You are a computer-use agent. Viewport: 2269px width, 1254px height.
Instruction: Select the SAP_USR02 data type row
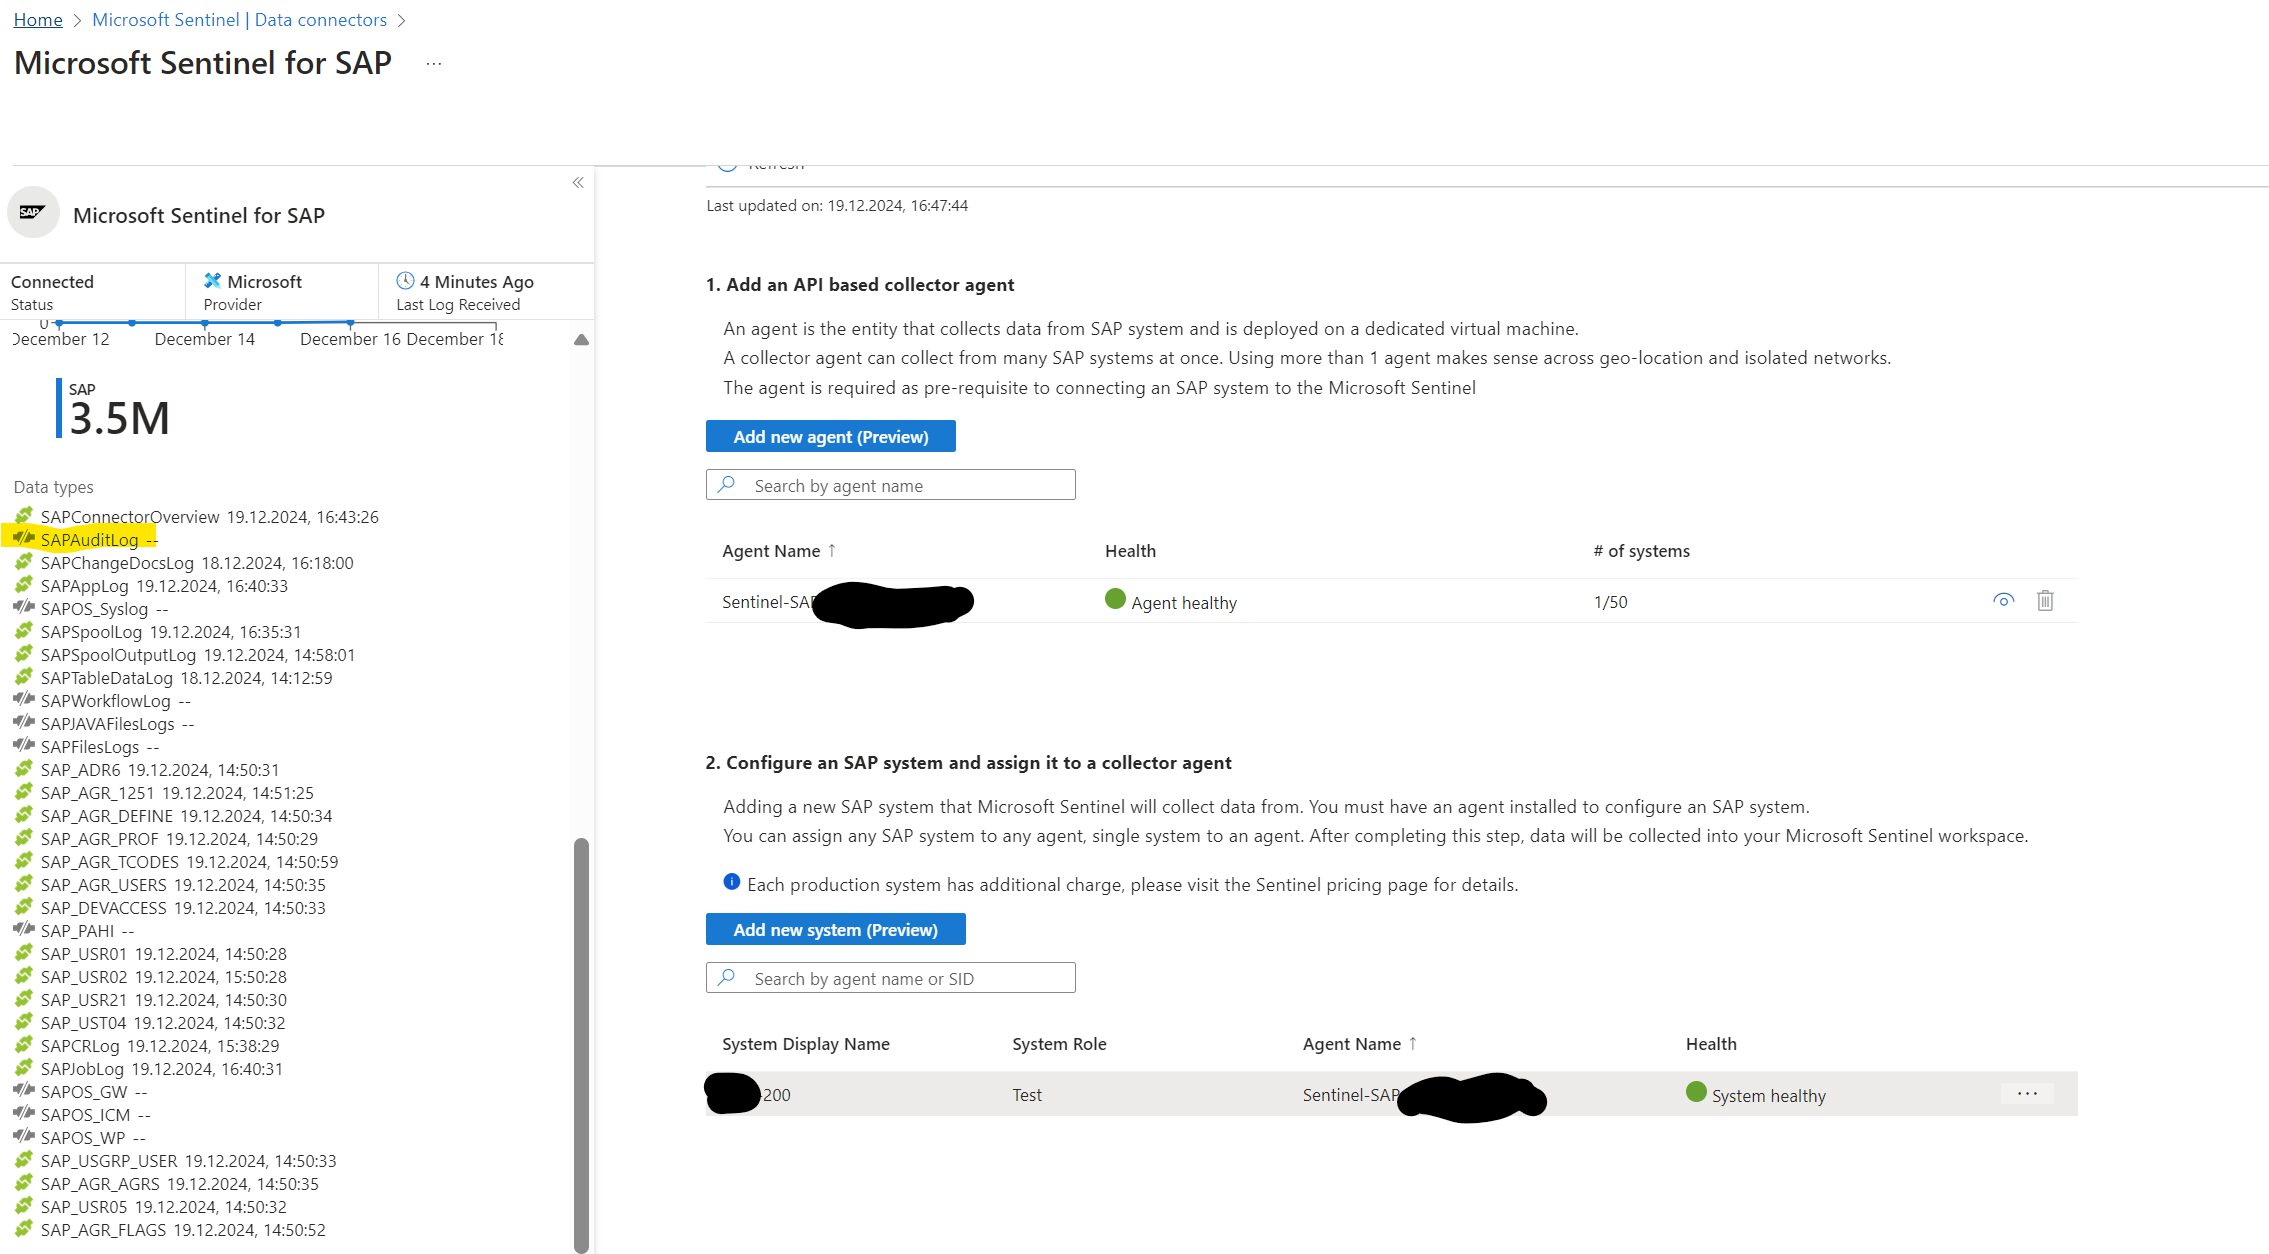(150, 976)
